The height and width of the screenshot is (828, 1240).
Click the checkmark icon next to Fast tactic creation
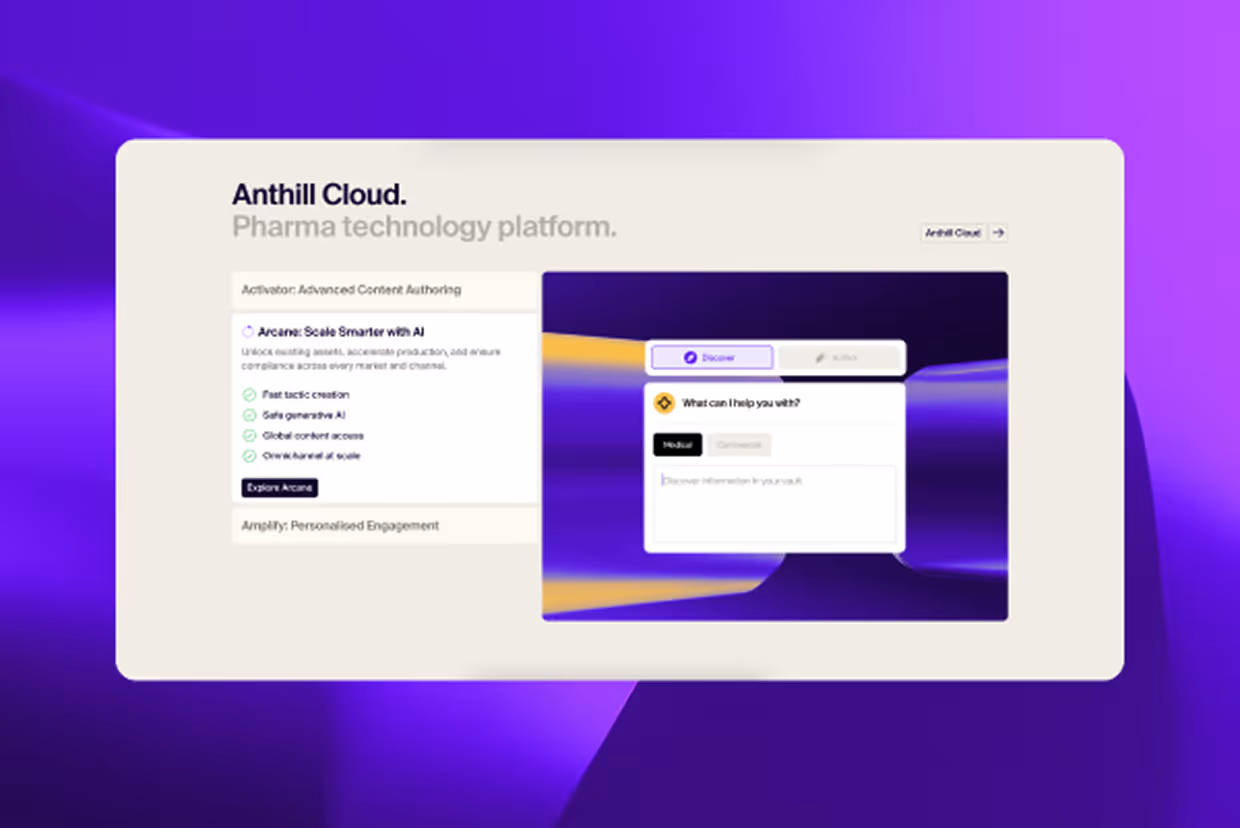249,395
